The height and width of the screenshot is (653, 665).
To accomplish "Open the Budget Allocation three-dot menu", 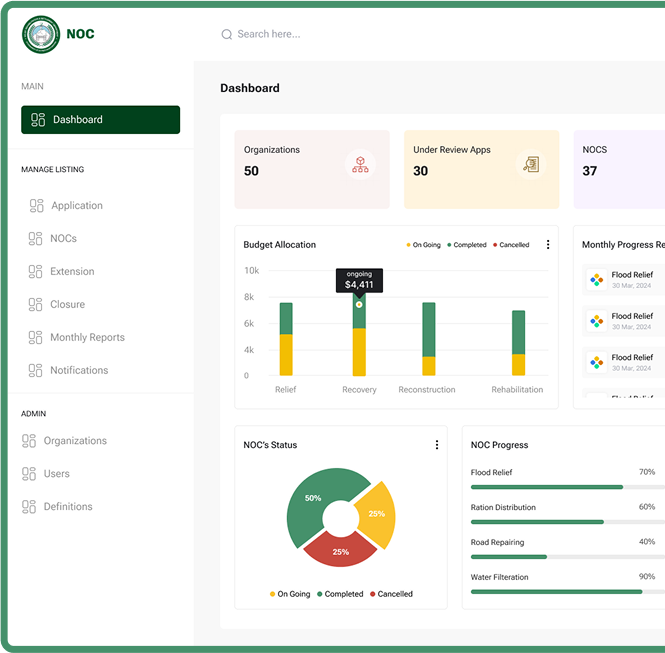I will (x=547, y=245).
